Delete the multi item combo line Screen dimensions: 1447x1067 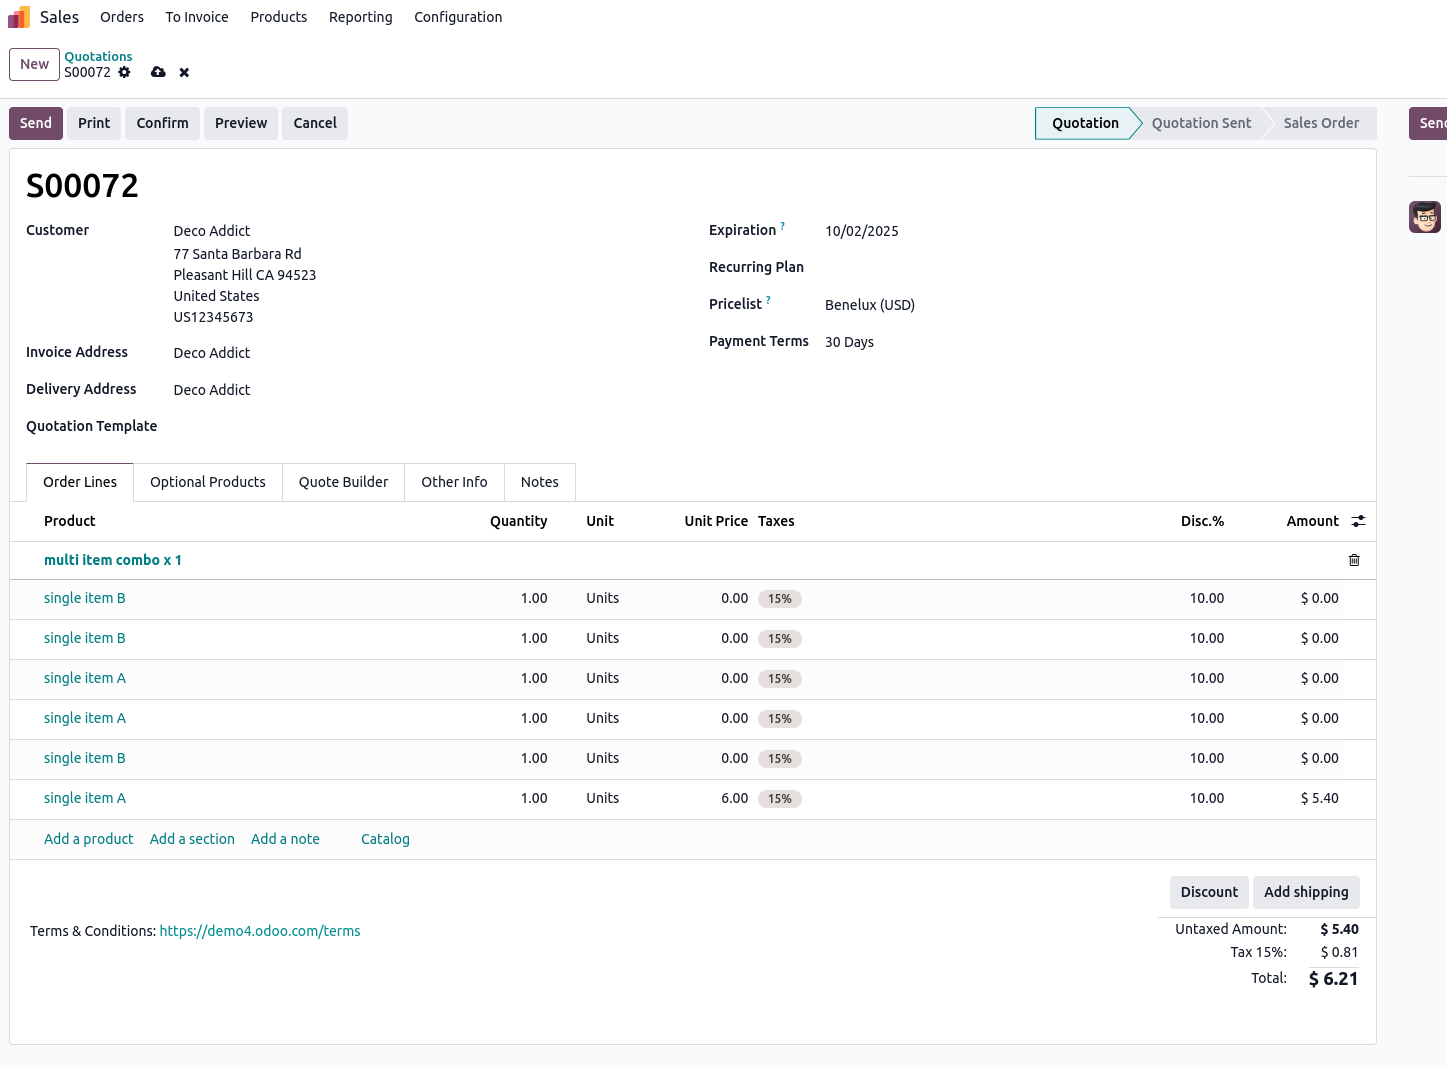click(x=1354, y=560)
